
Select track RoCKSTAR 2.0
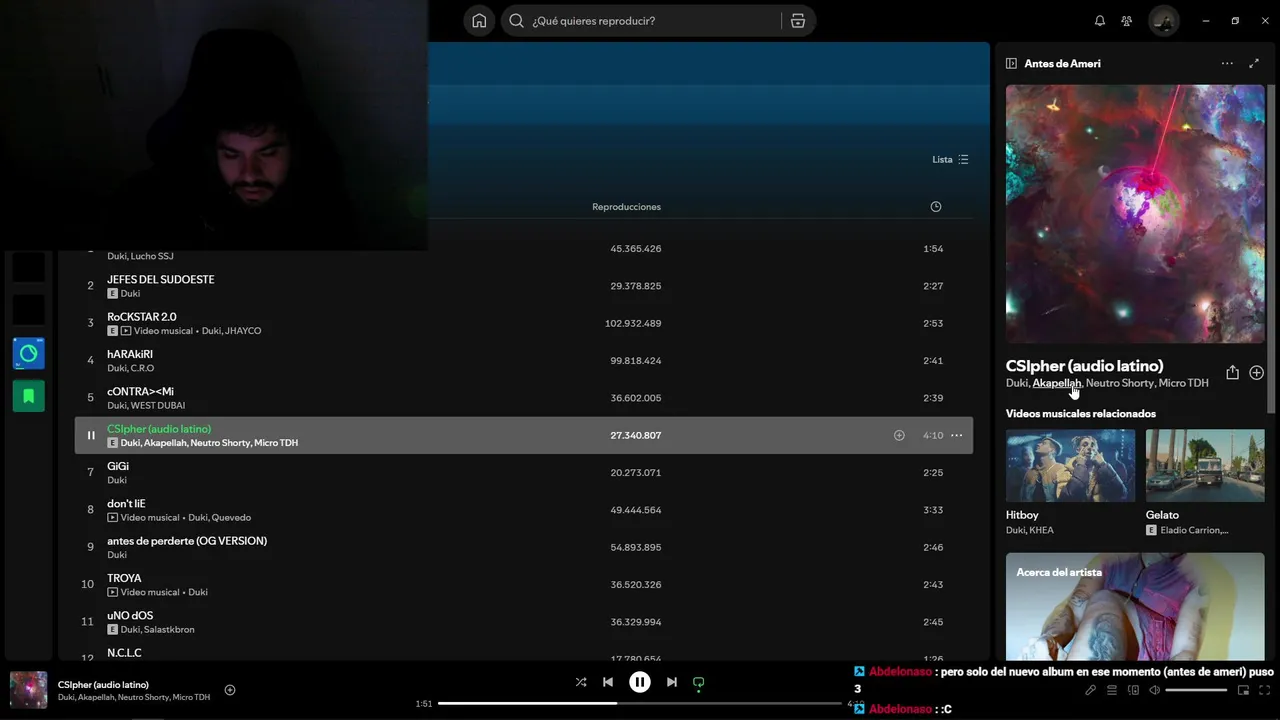(142, 317)
